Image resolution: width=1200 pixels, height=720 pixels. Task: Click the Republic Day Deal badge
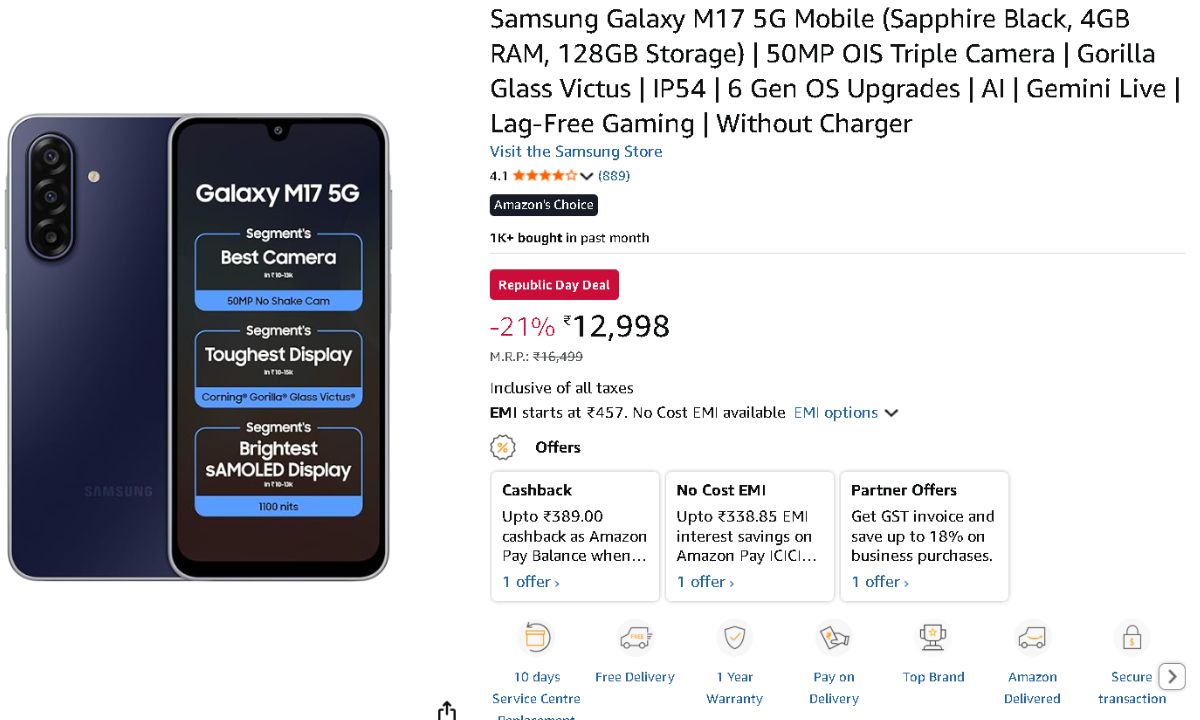point(554,285)
